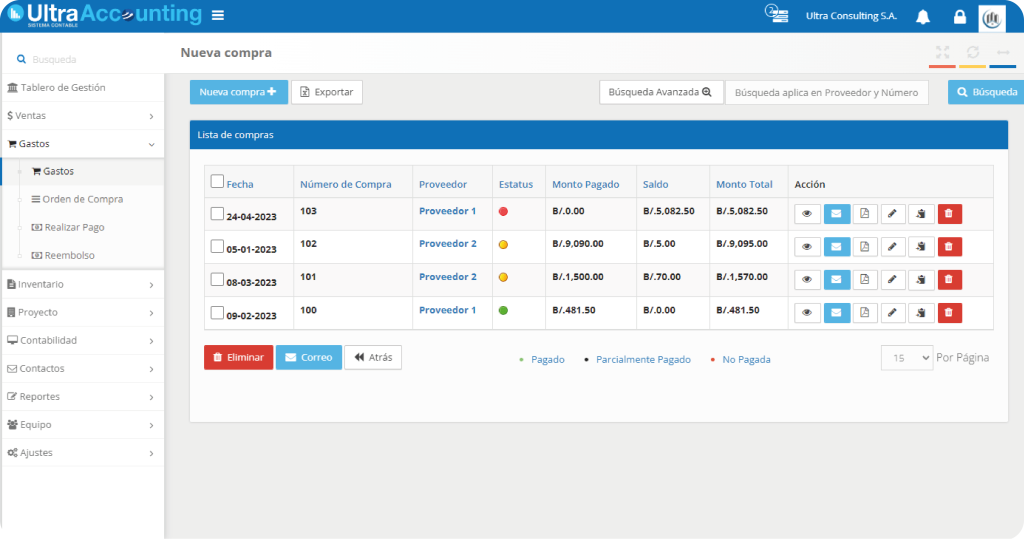
Task: Open the notifications bell
Action: (x=923, y=17)
